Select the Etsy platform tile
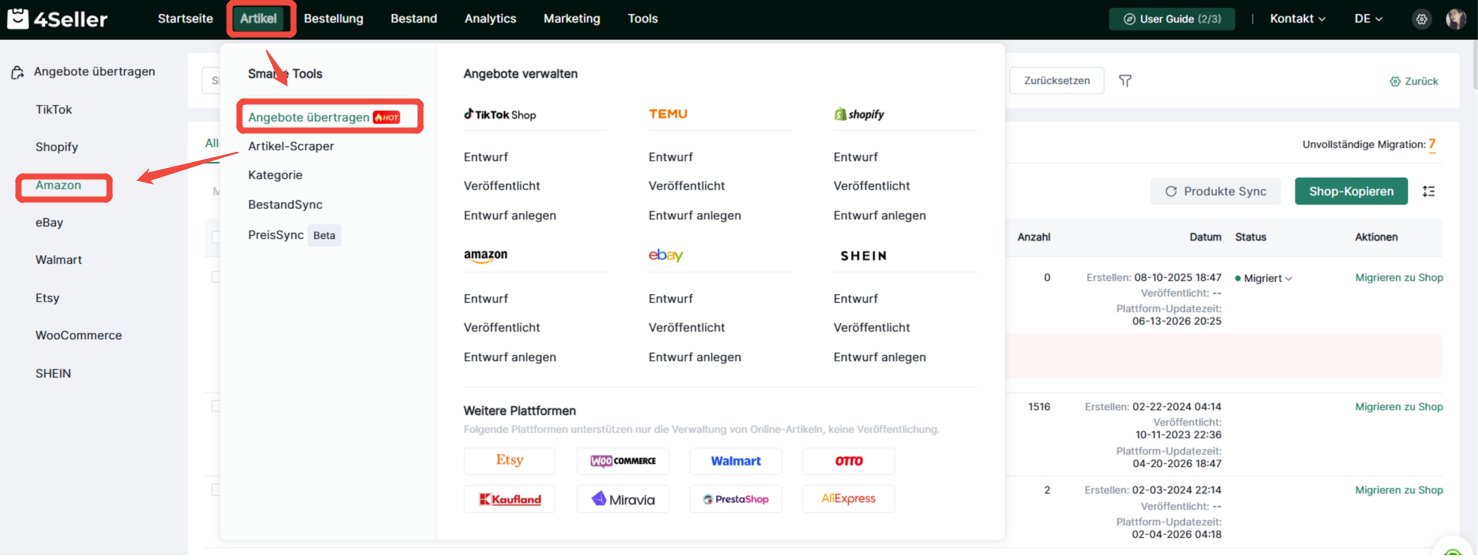Image resolution: width=1478 pixels, height=560 pixels. 510,461
